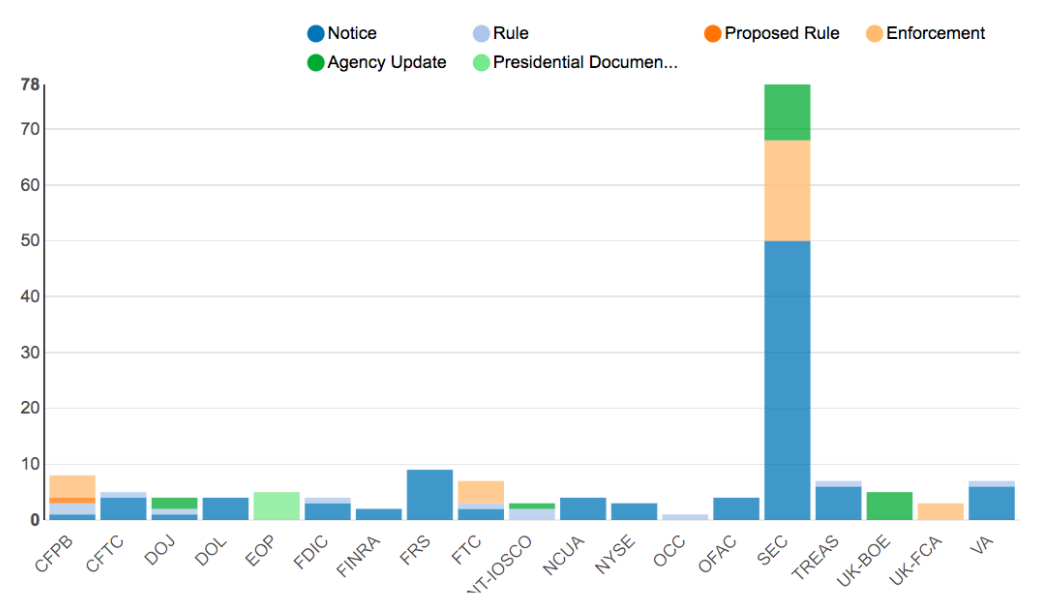Click the DOL Notice bar

click(x=225, y=508)
